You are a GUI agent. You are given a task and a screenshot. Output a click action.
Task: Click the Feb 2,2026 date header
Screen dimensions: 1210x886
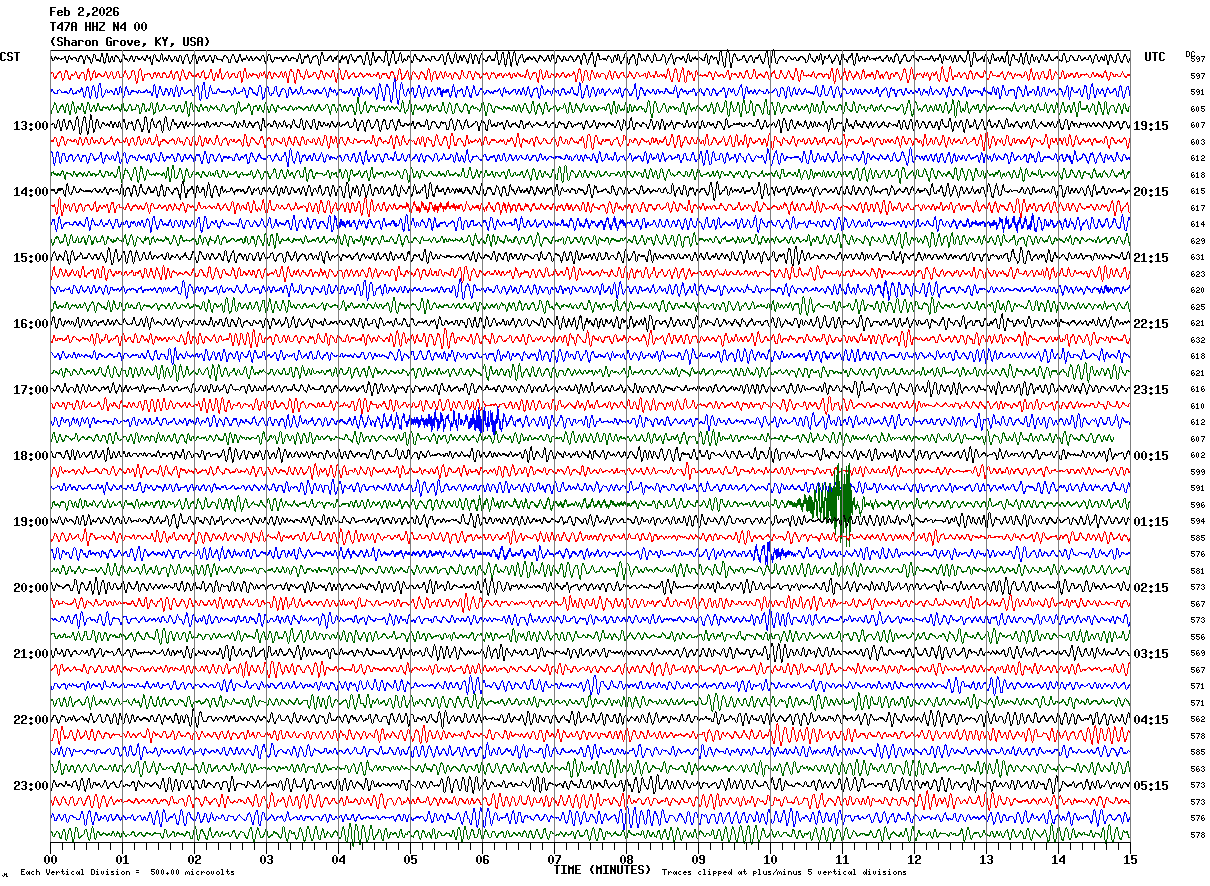point(84,12)
